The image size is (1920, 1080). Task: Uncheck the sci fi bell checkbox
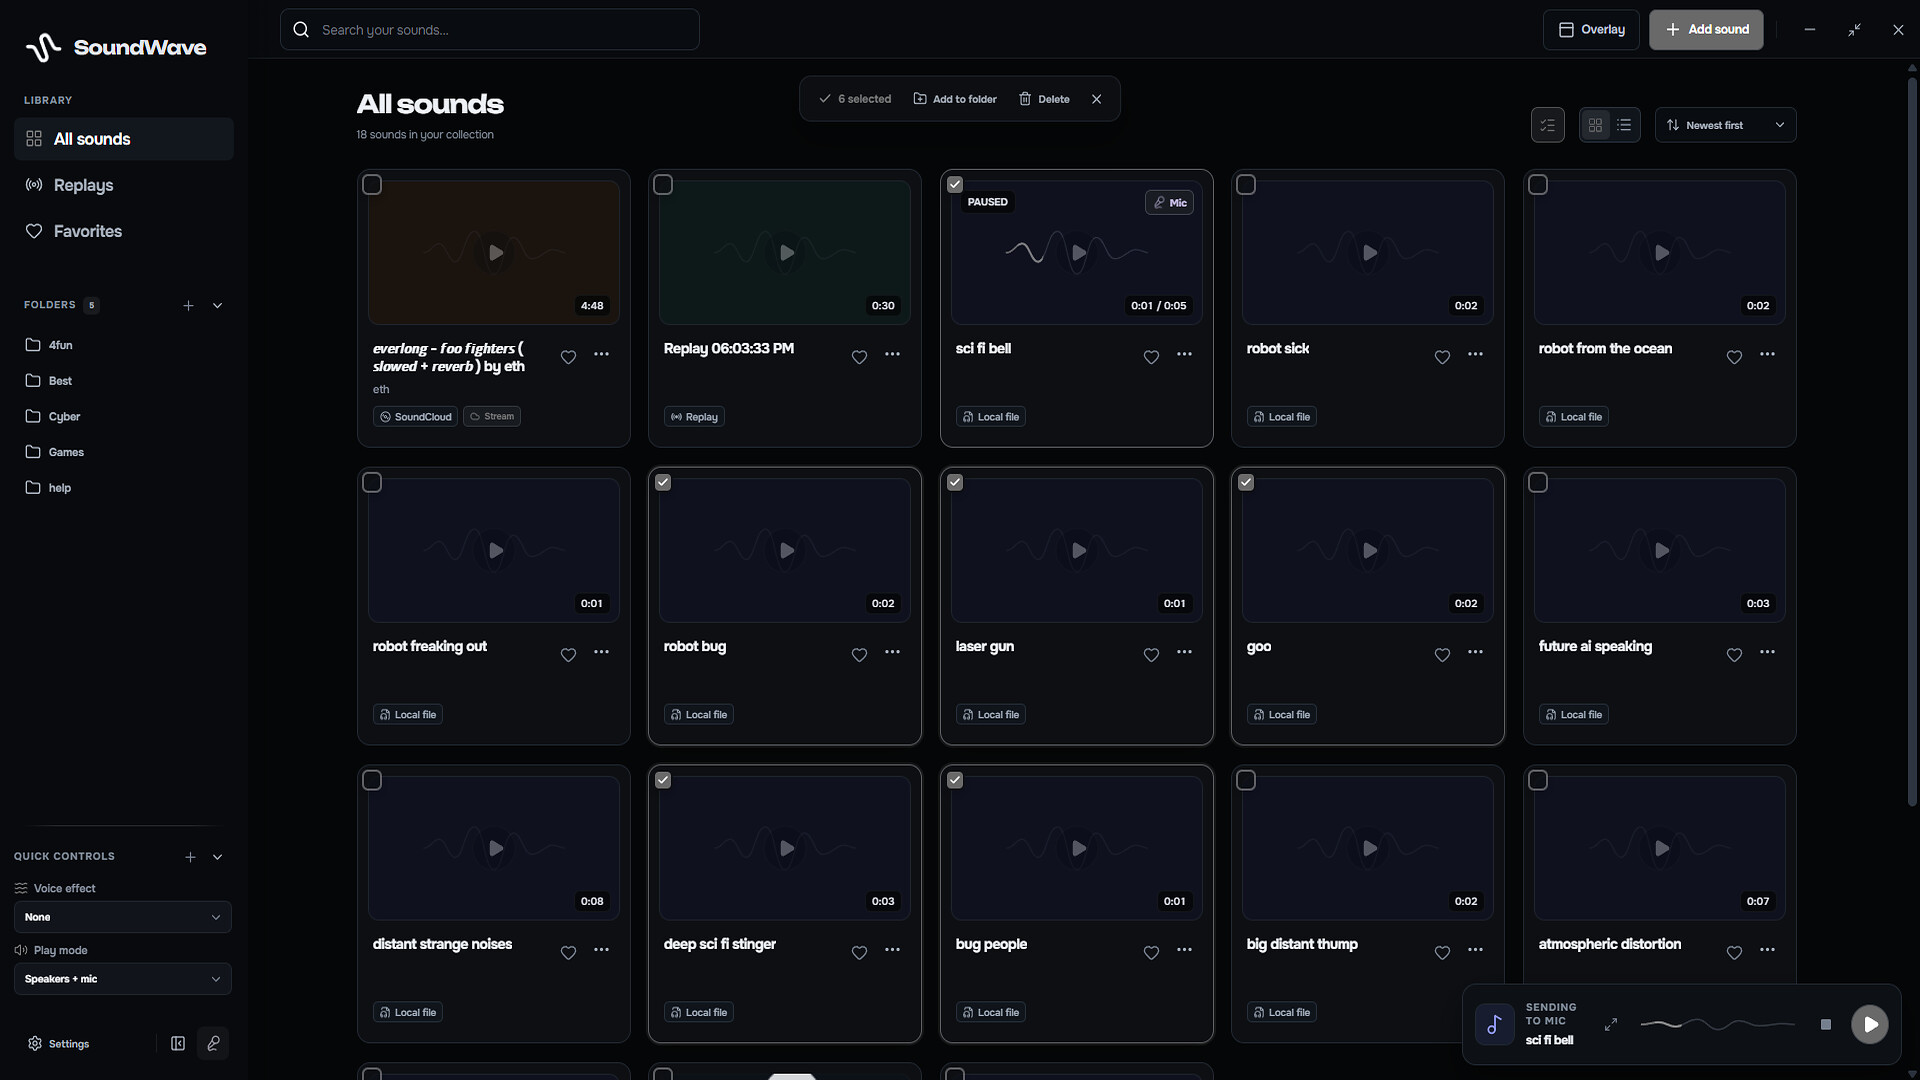955,184
